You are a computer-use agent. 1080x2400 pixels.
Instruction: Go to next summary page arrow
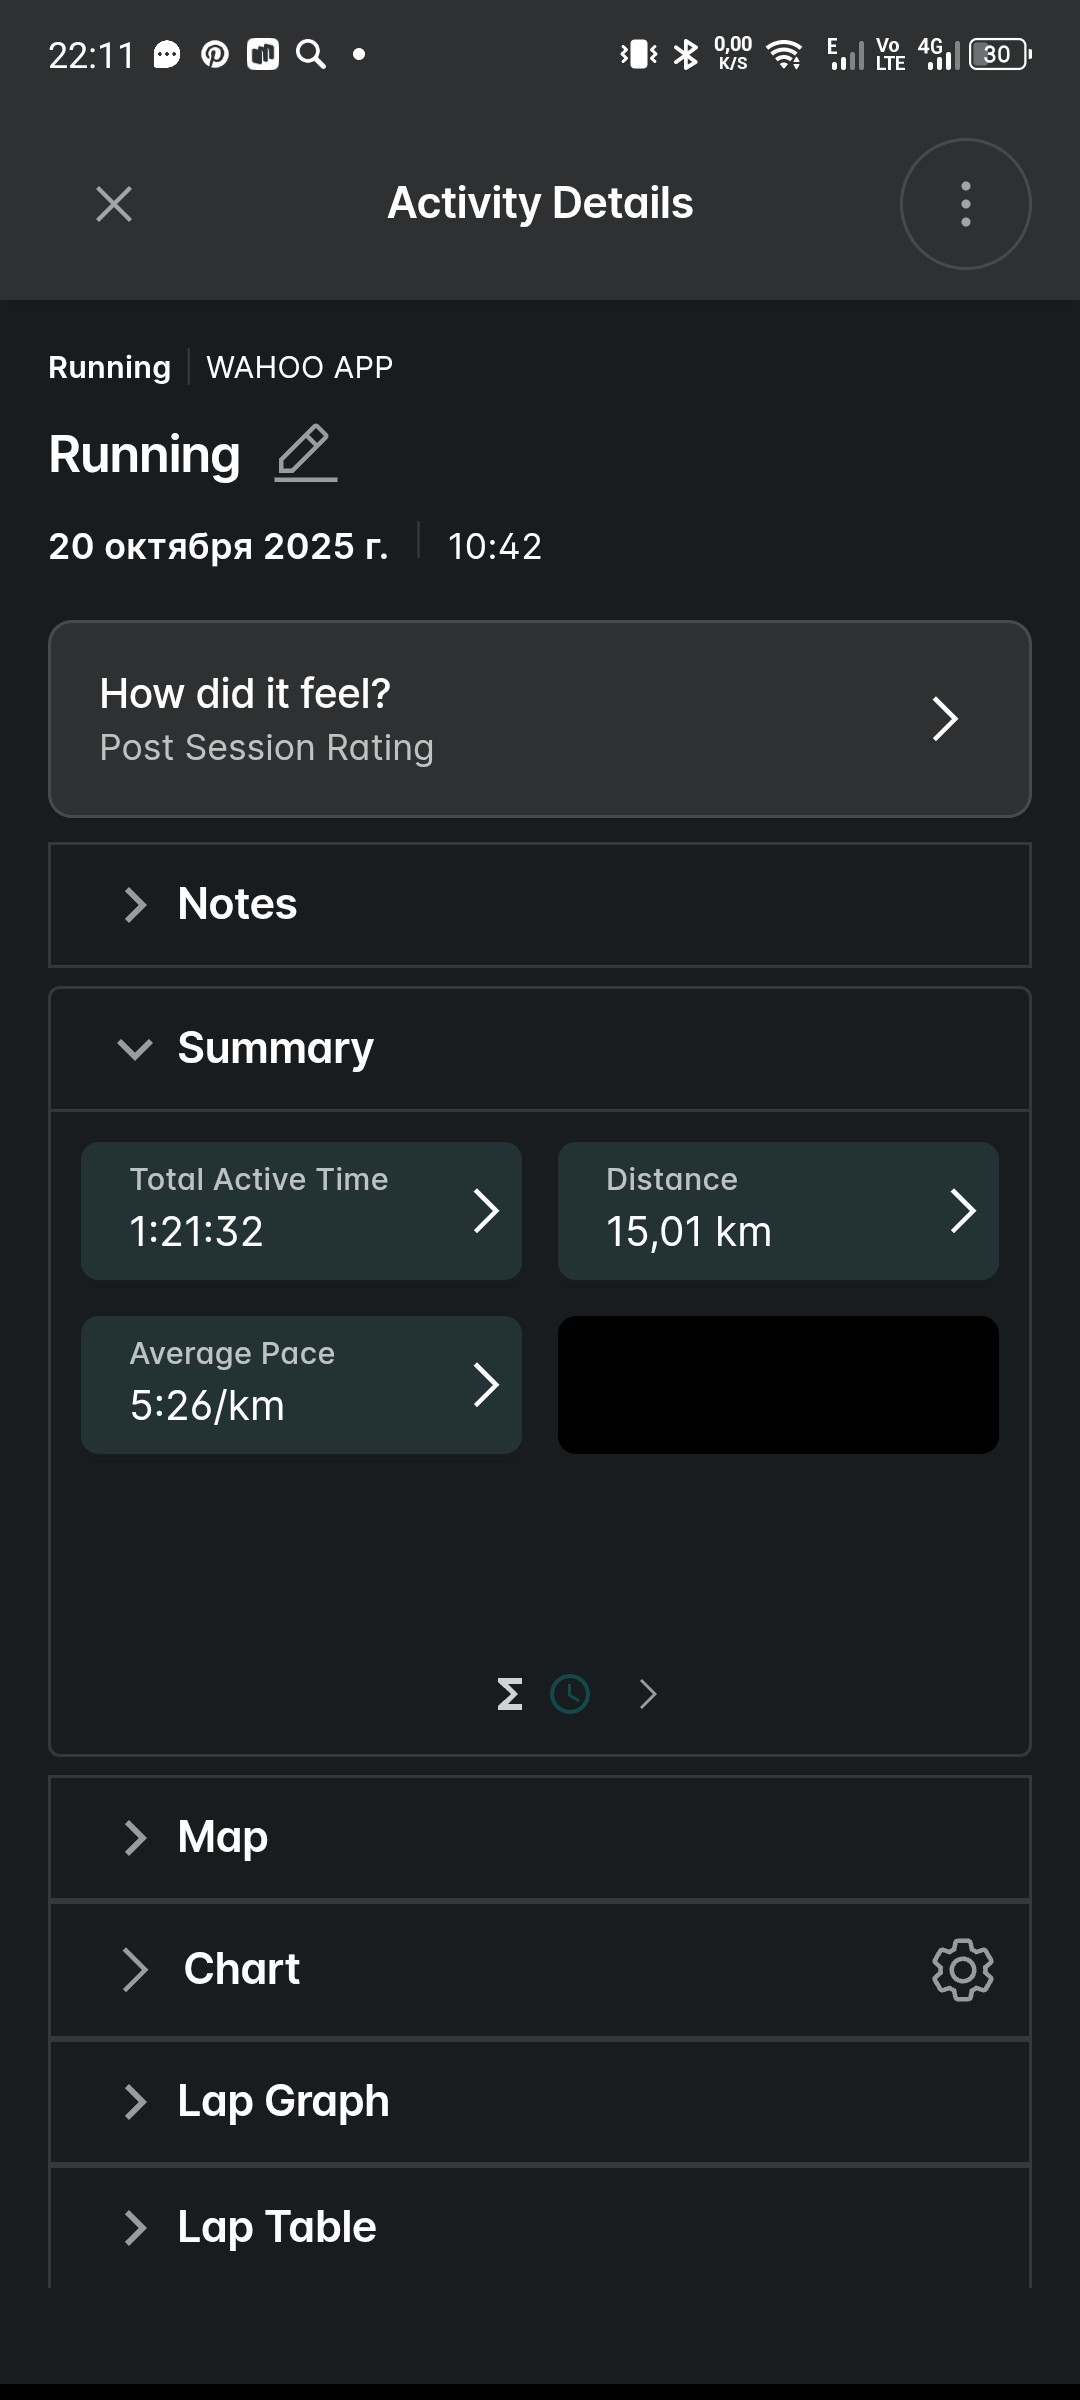click(x=648, y=1694)
